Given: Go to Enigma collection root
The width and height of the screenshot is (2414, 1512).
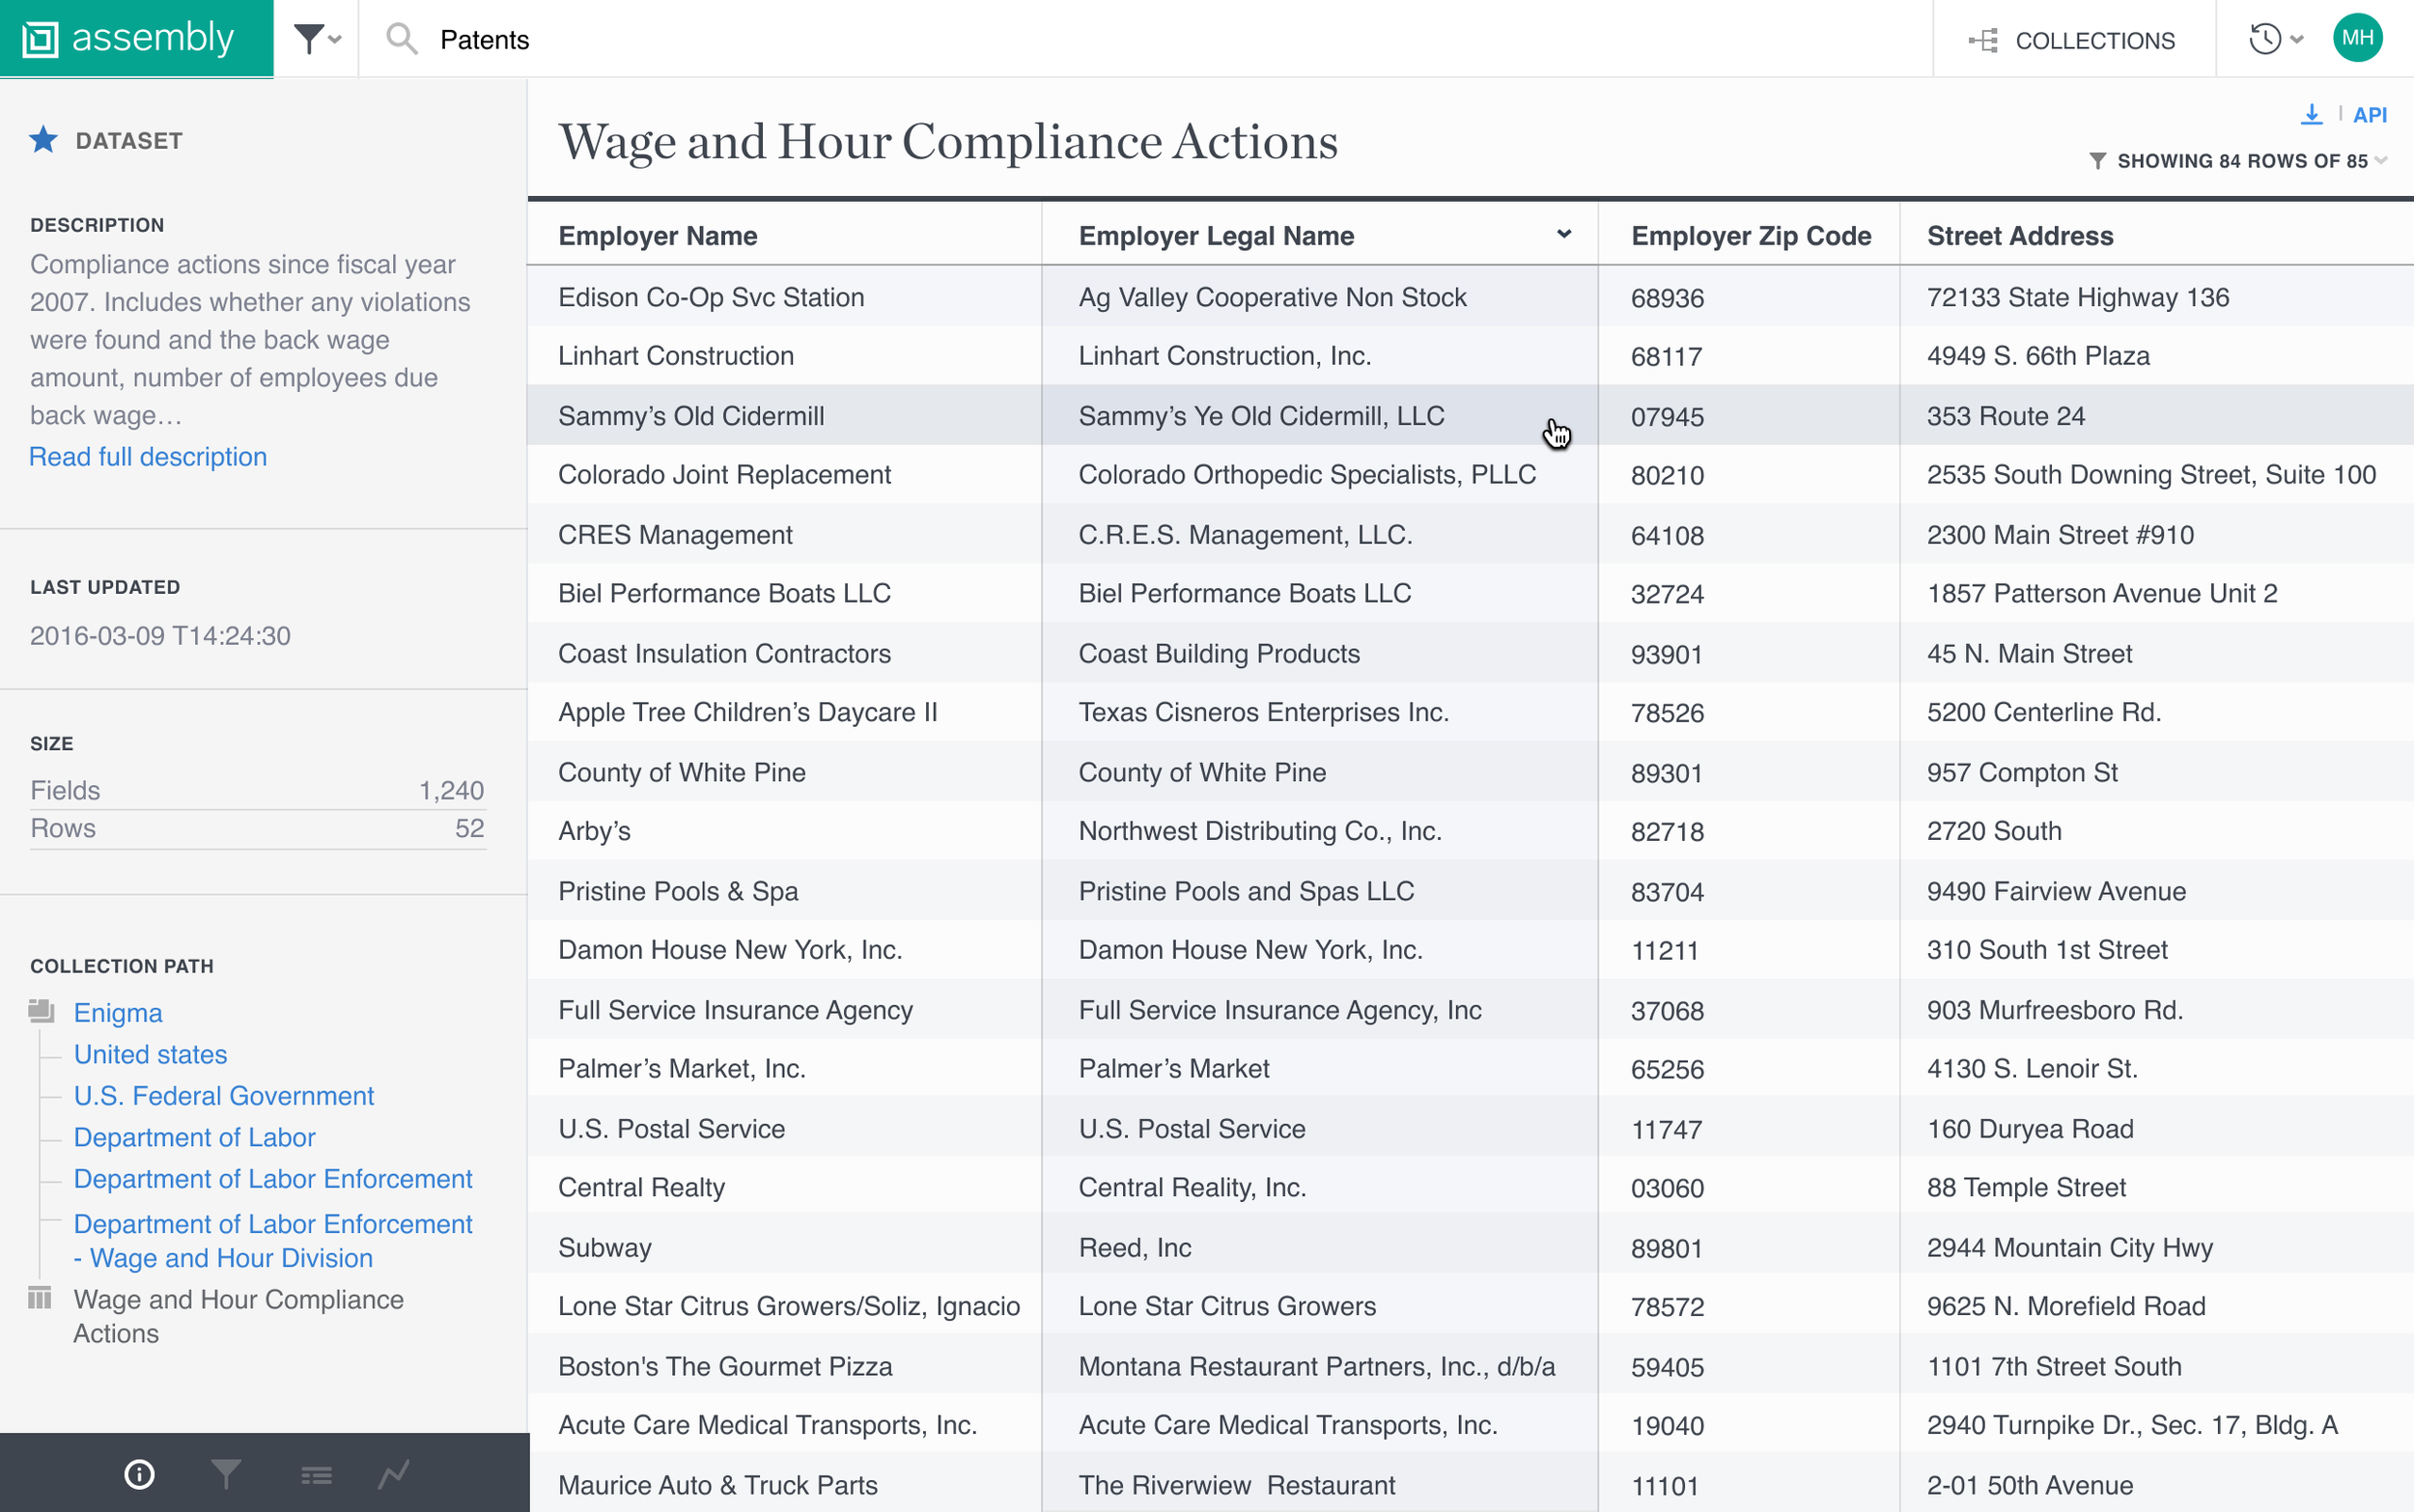Looking at the screenshot, I should coord(118,1012).
